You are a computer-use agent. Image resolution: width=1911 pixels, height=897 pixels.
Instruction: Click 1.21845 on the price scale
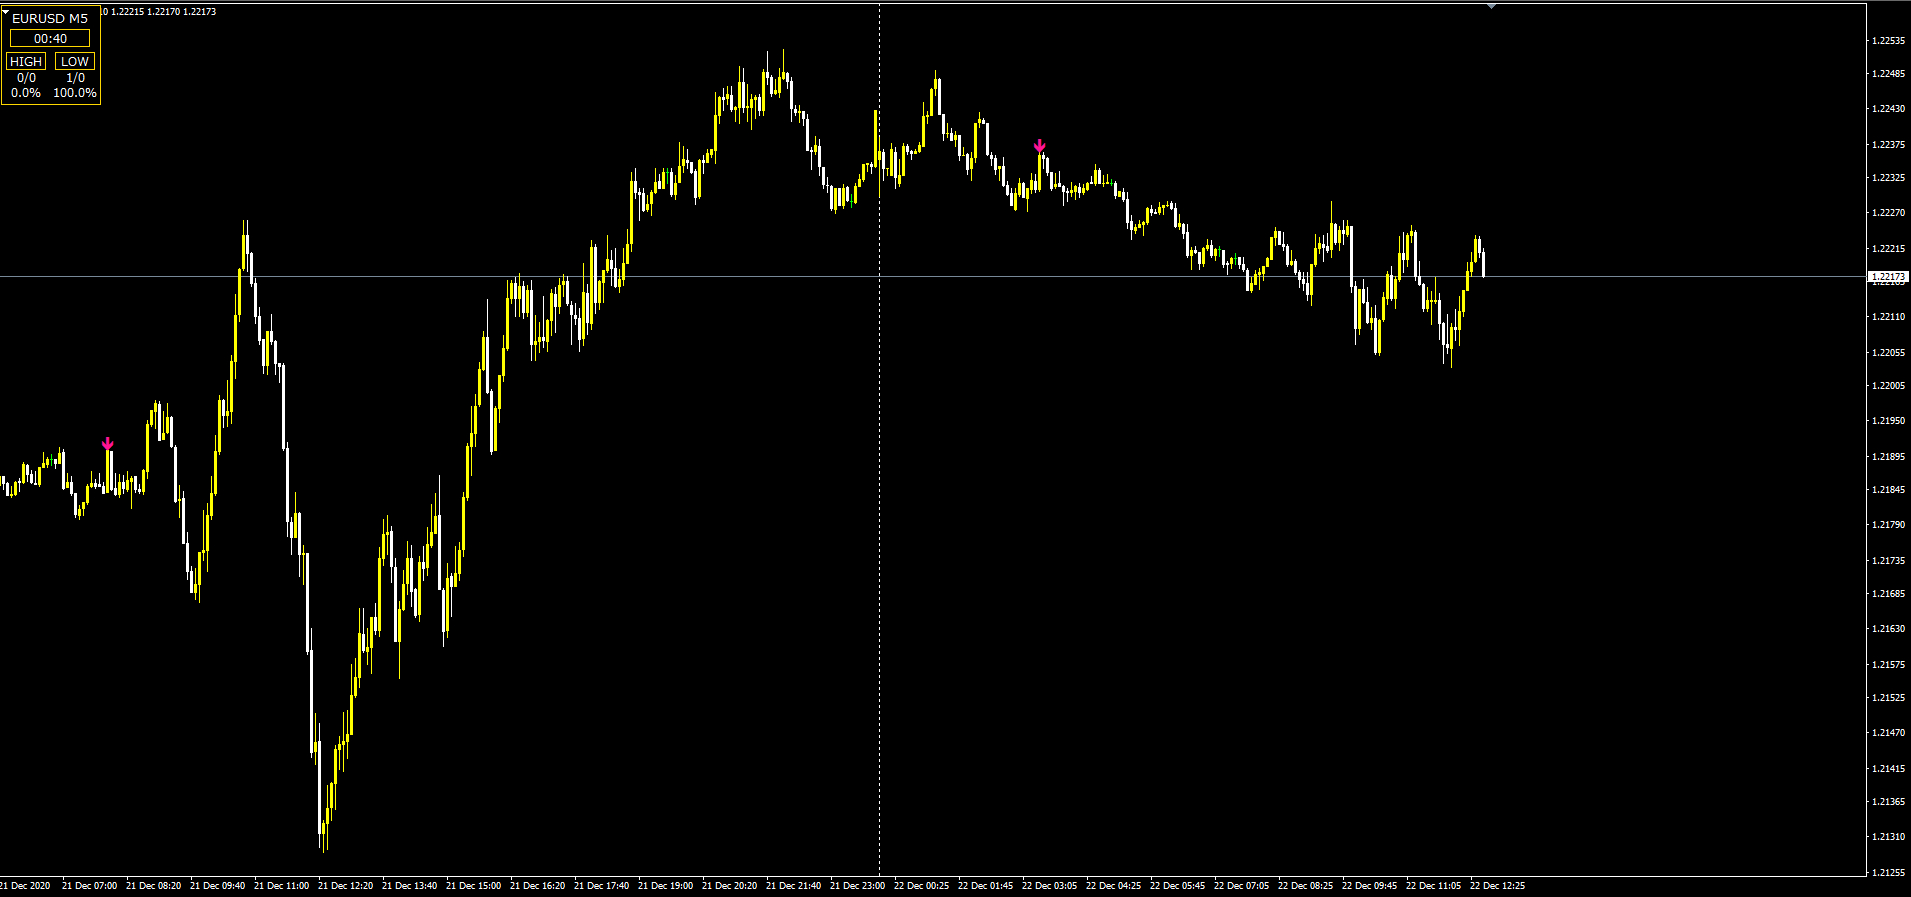pyautogui.click(x=1887, y=490)
